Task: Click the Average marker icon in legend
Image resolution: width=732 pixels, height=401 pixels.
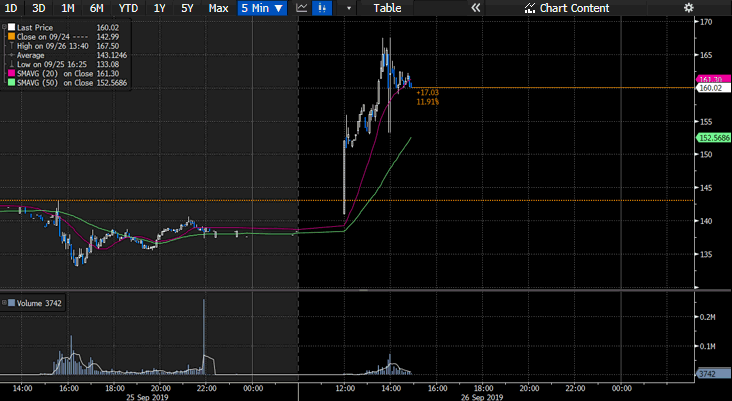Action: click(11, 55)
